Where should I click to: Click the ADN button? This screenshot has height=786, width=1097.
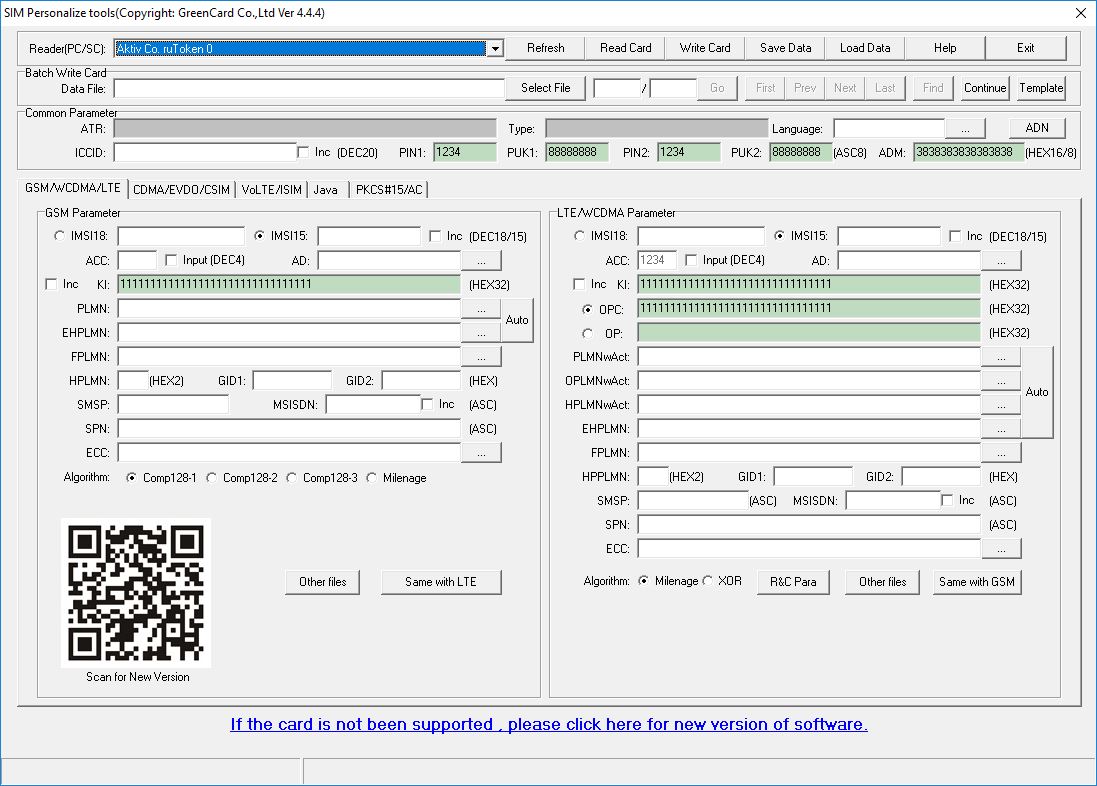click(1037, 128)
